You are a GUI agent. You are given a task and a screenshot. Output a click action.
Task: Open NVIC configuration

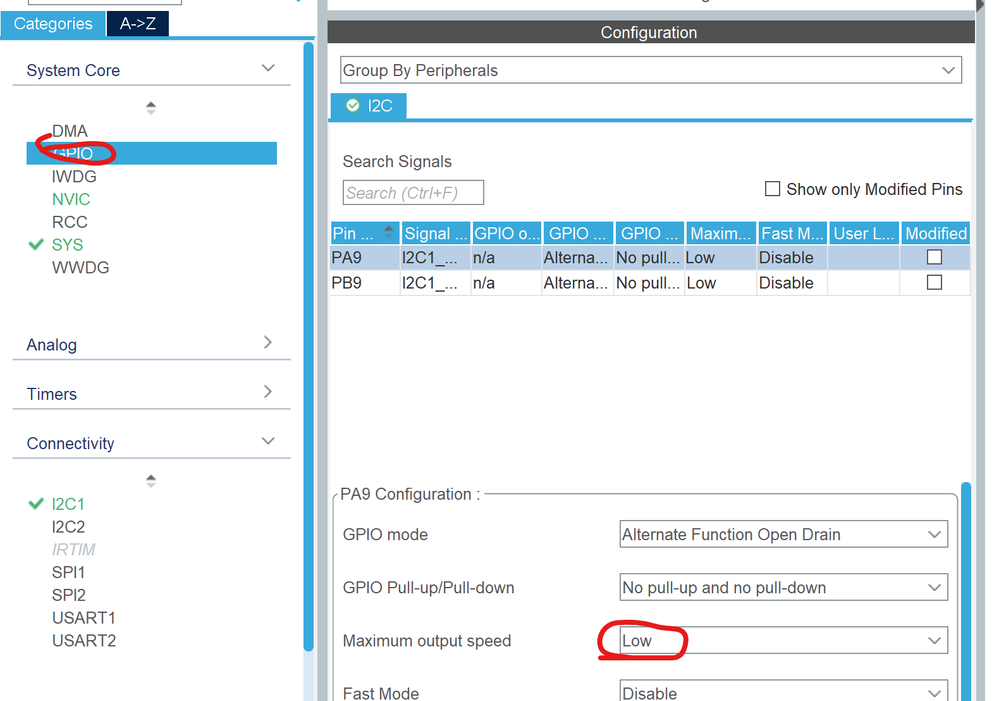point(71,199)
